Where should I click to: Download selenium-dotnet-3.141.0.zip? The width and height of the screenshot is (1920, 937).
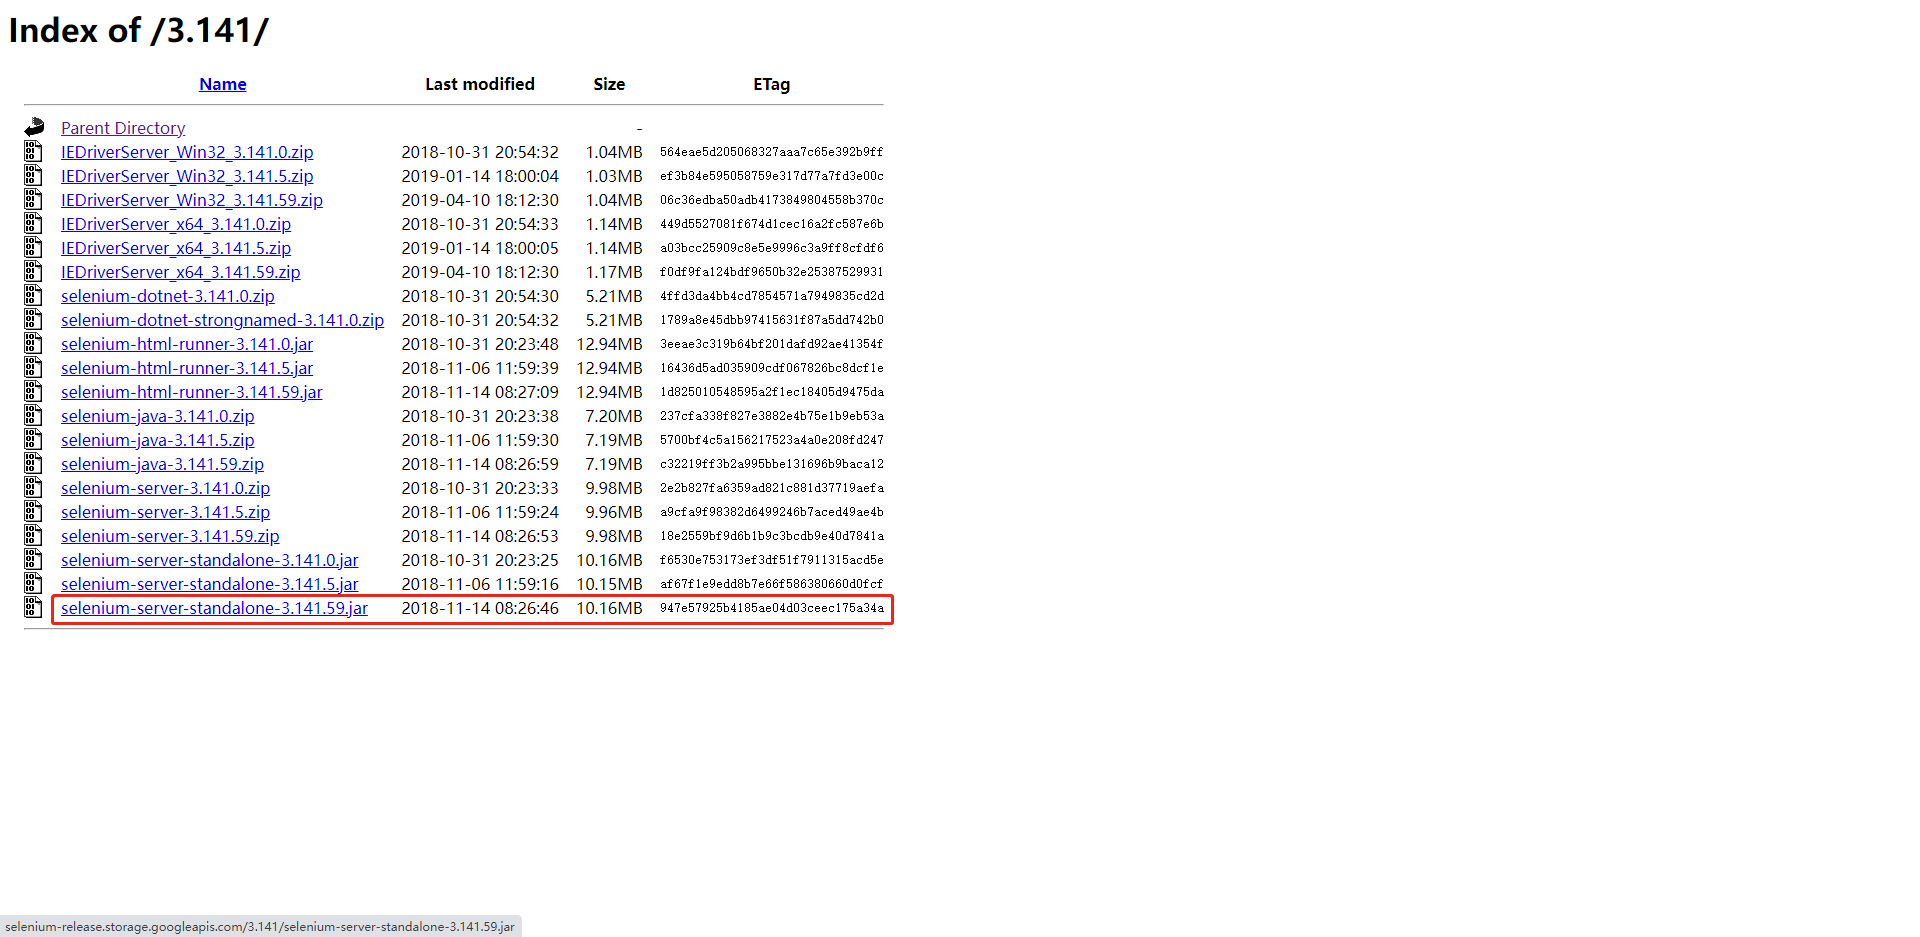168,296
